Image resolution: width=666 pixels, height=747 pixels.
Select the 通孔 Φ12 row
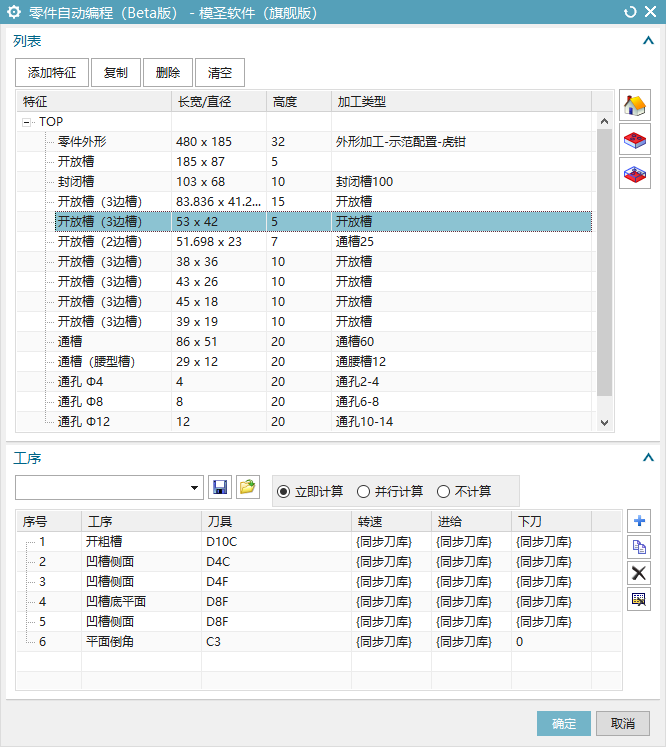tap(306, 422)
